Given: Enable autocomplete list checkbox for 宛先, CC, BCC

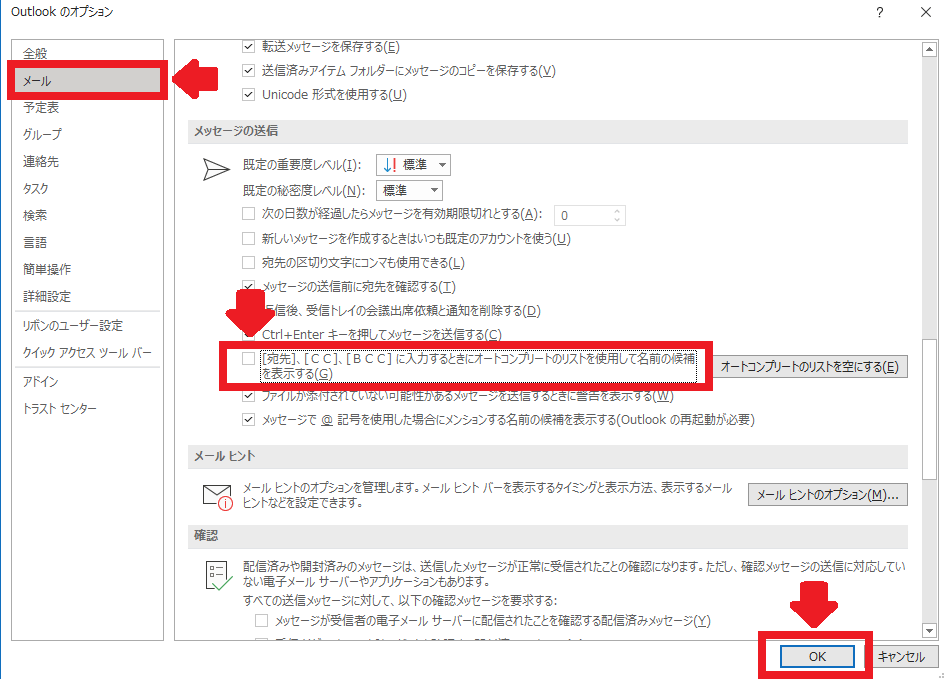Looking at the screenshot, I should pyautogui.click(x=248, y=358).
